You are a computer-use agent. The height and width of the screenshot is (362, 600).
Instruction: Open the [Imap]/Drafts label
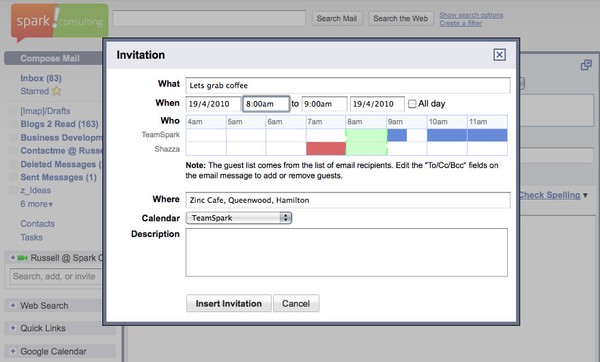pyautogui.click(x=45, y=111)
